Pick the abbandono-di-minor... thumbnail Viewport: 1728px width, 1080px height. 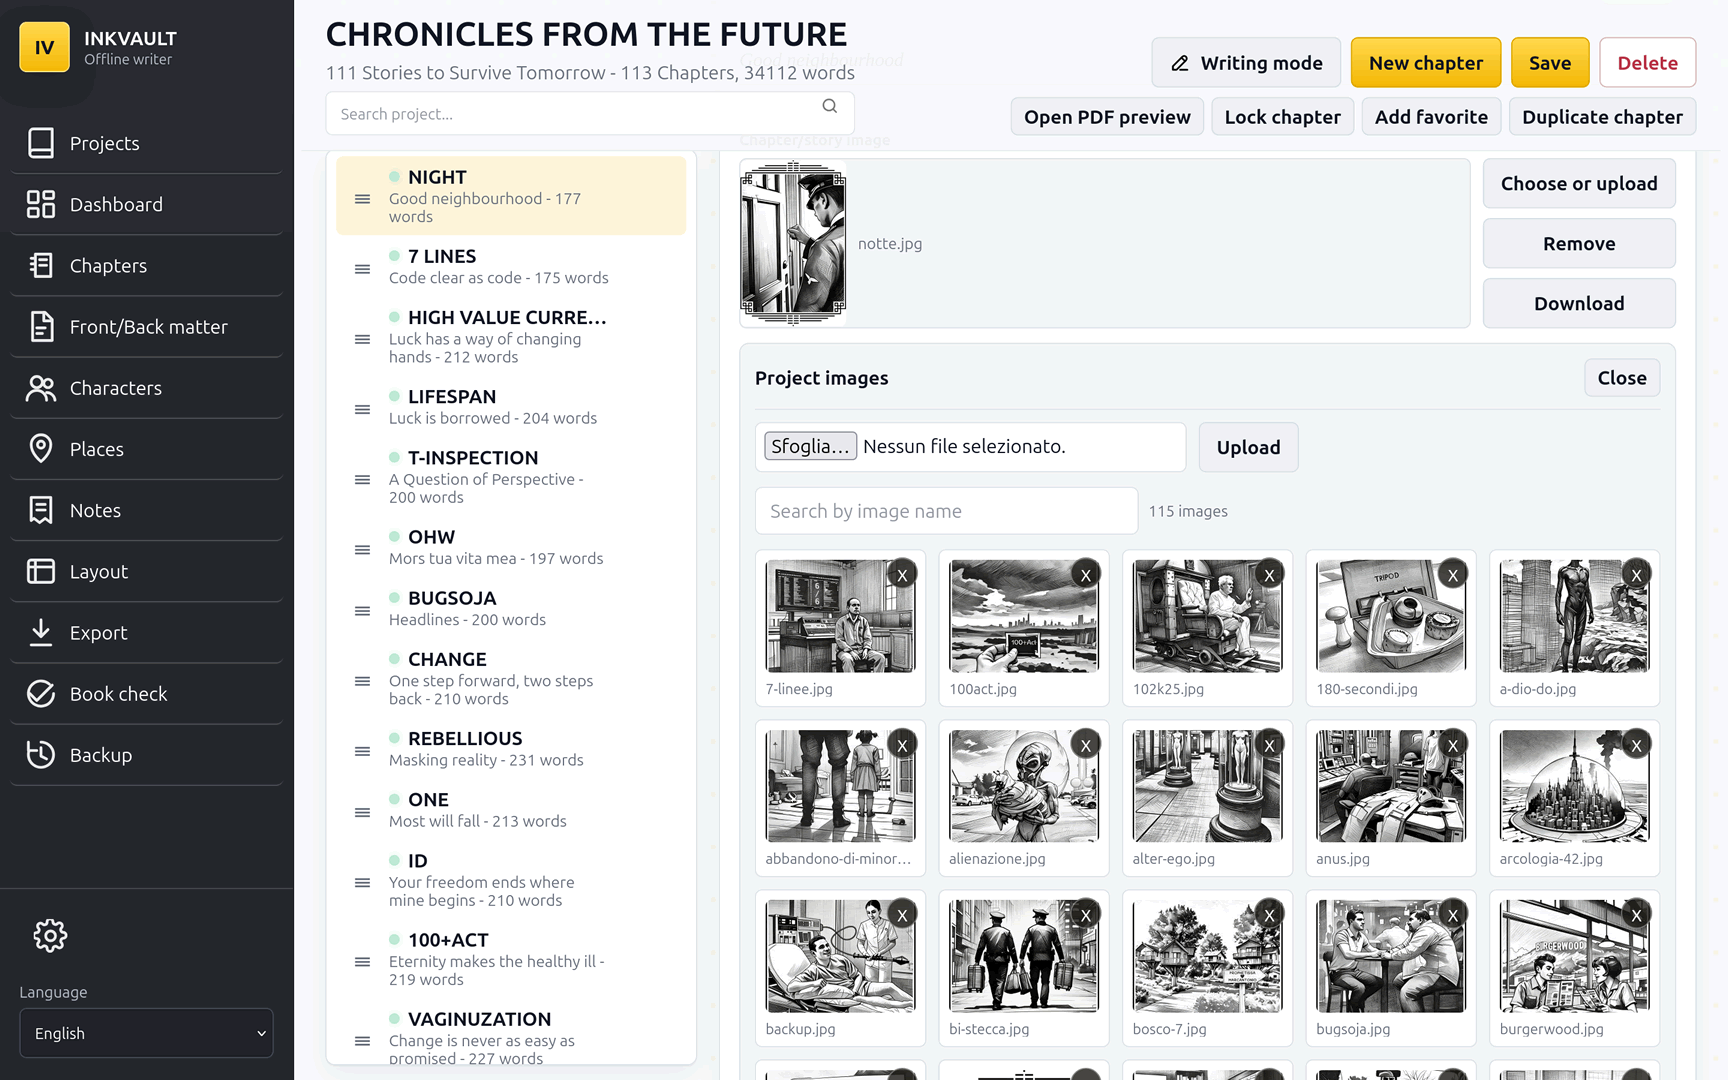pyautogui.click(x=840, y=786)
